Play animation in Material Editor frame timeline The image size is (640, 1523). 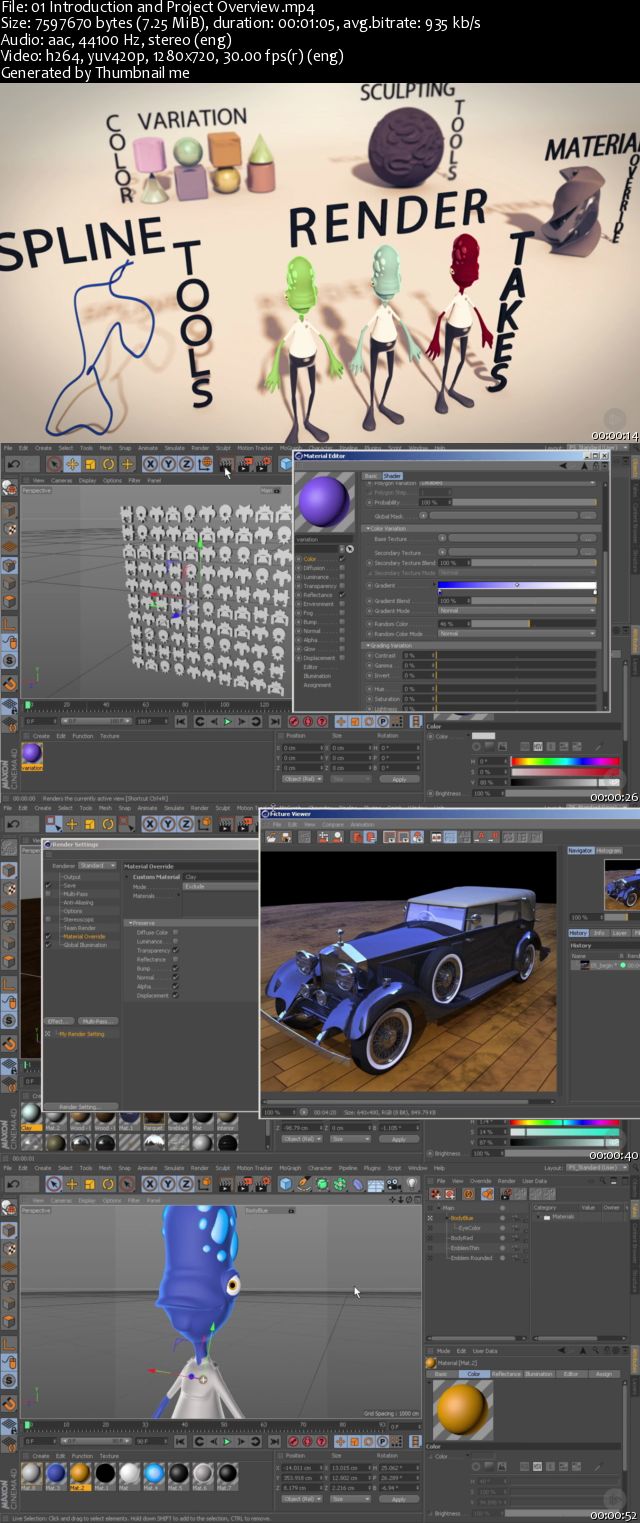(227, 721)
